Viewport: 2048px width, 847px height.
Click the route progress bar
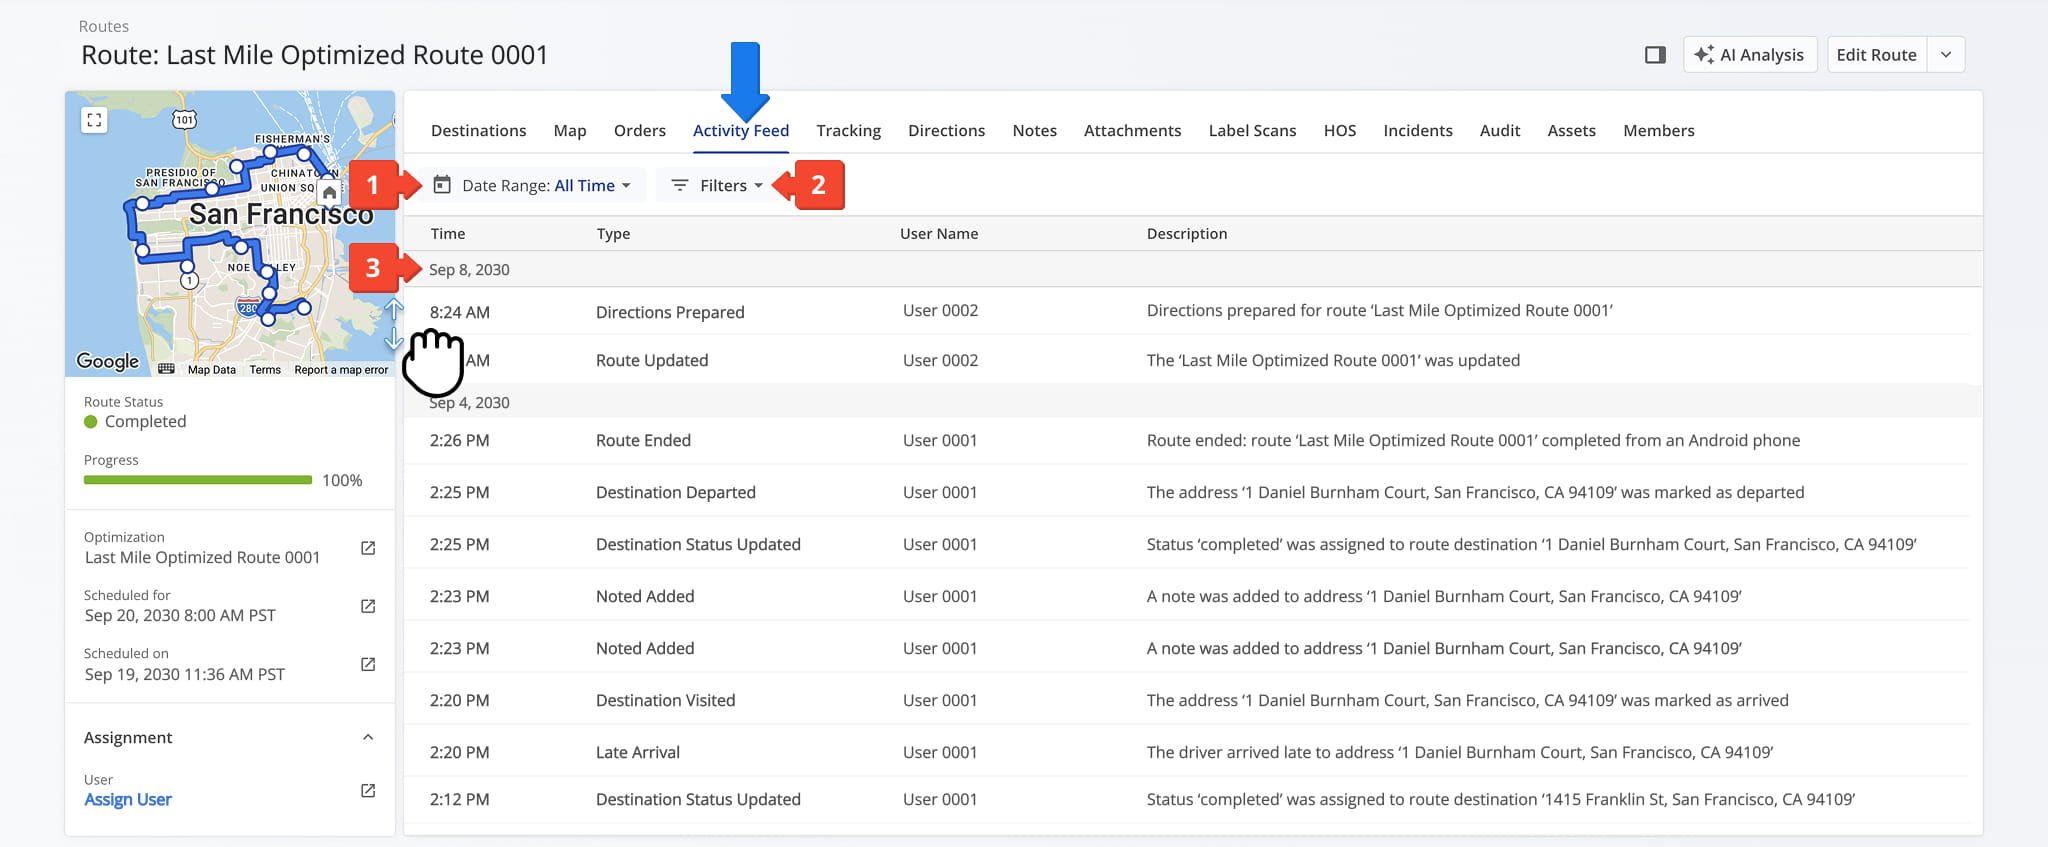[x=198, y=480]
